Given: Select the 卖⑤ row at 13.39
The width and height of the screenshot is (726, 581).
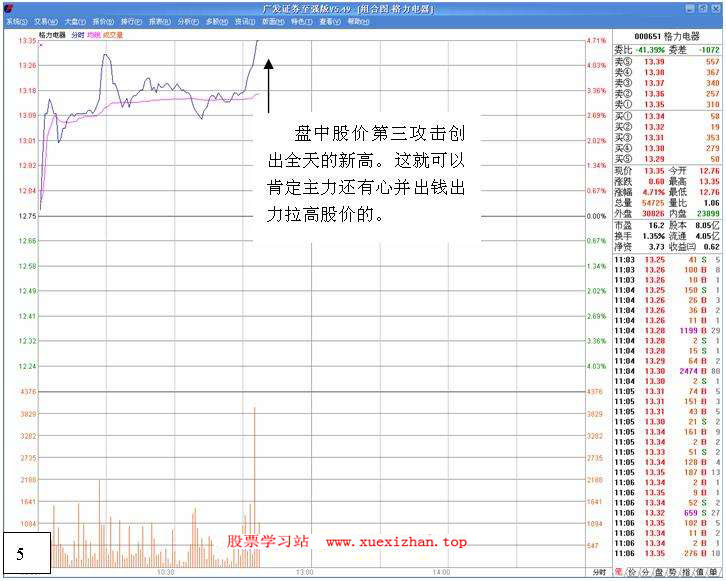Looking at the screenshot, I should click(x=667, y=62).
